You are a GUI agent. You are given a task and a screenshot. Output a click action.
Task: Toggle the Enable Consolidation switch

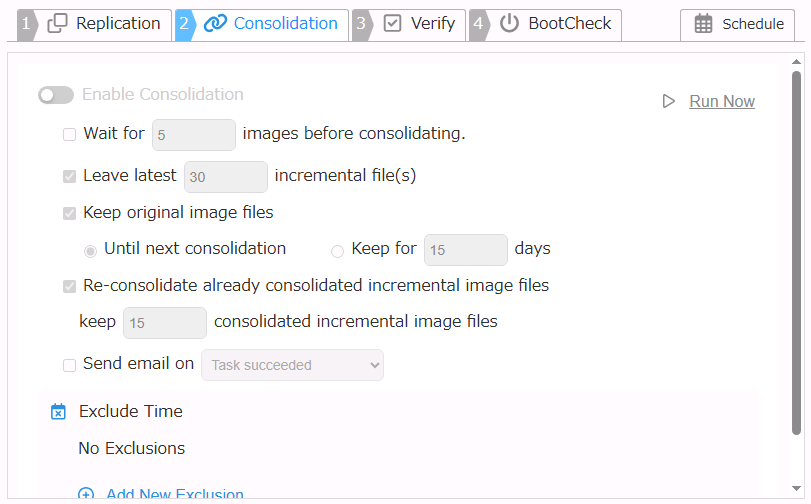click(x=56, y=95)
